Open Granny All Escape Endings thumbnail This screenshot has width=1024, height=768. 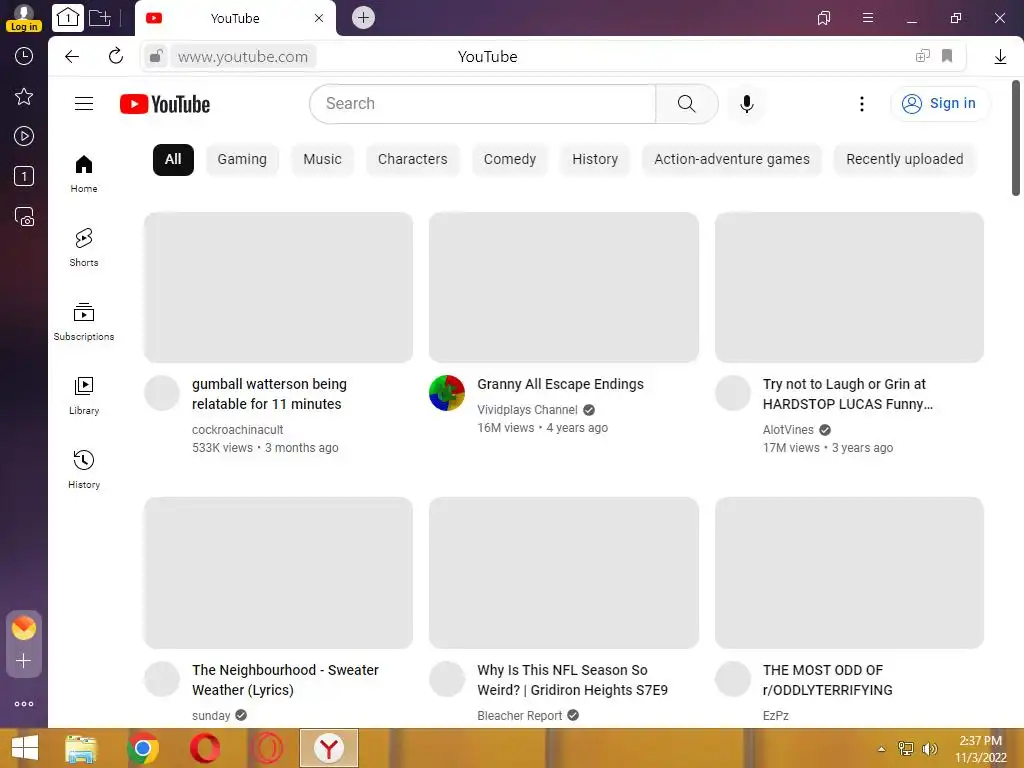click(x=564, y=287)
